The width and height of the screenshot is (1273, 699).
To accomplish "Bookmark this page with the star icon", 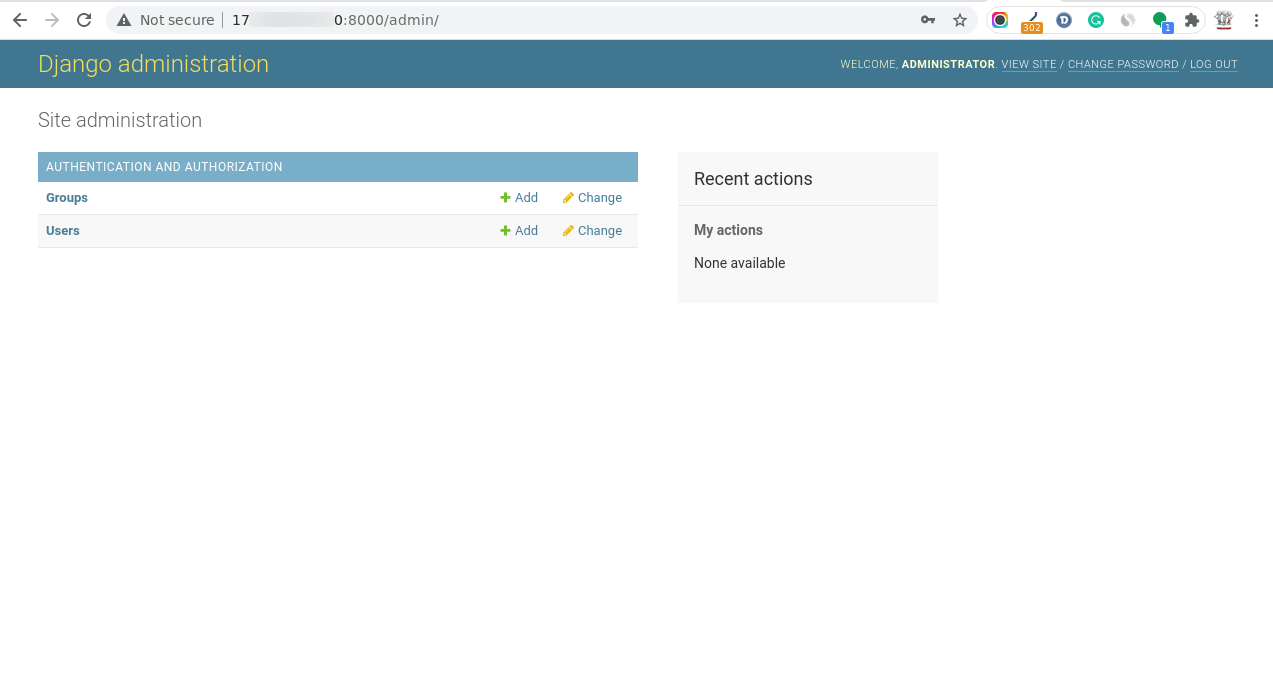I will pyautogui.click(x=960, y=20).
